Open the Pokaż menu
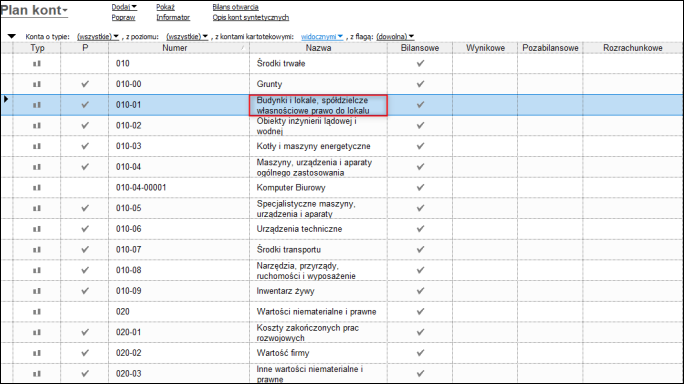 [x=165, y=7]
